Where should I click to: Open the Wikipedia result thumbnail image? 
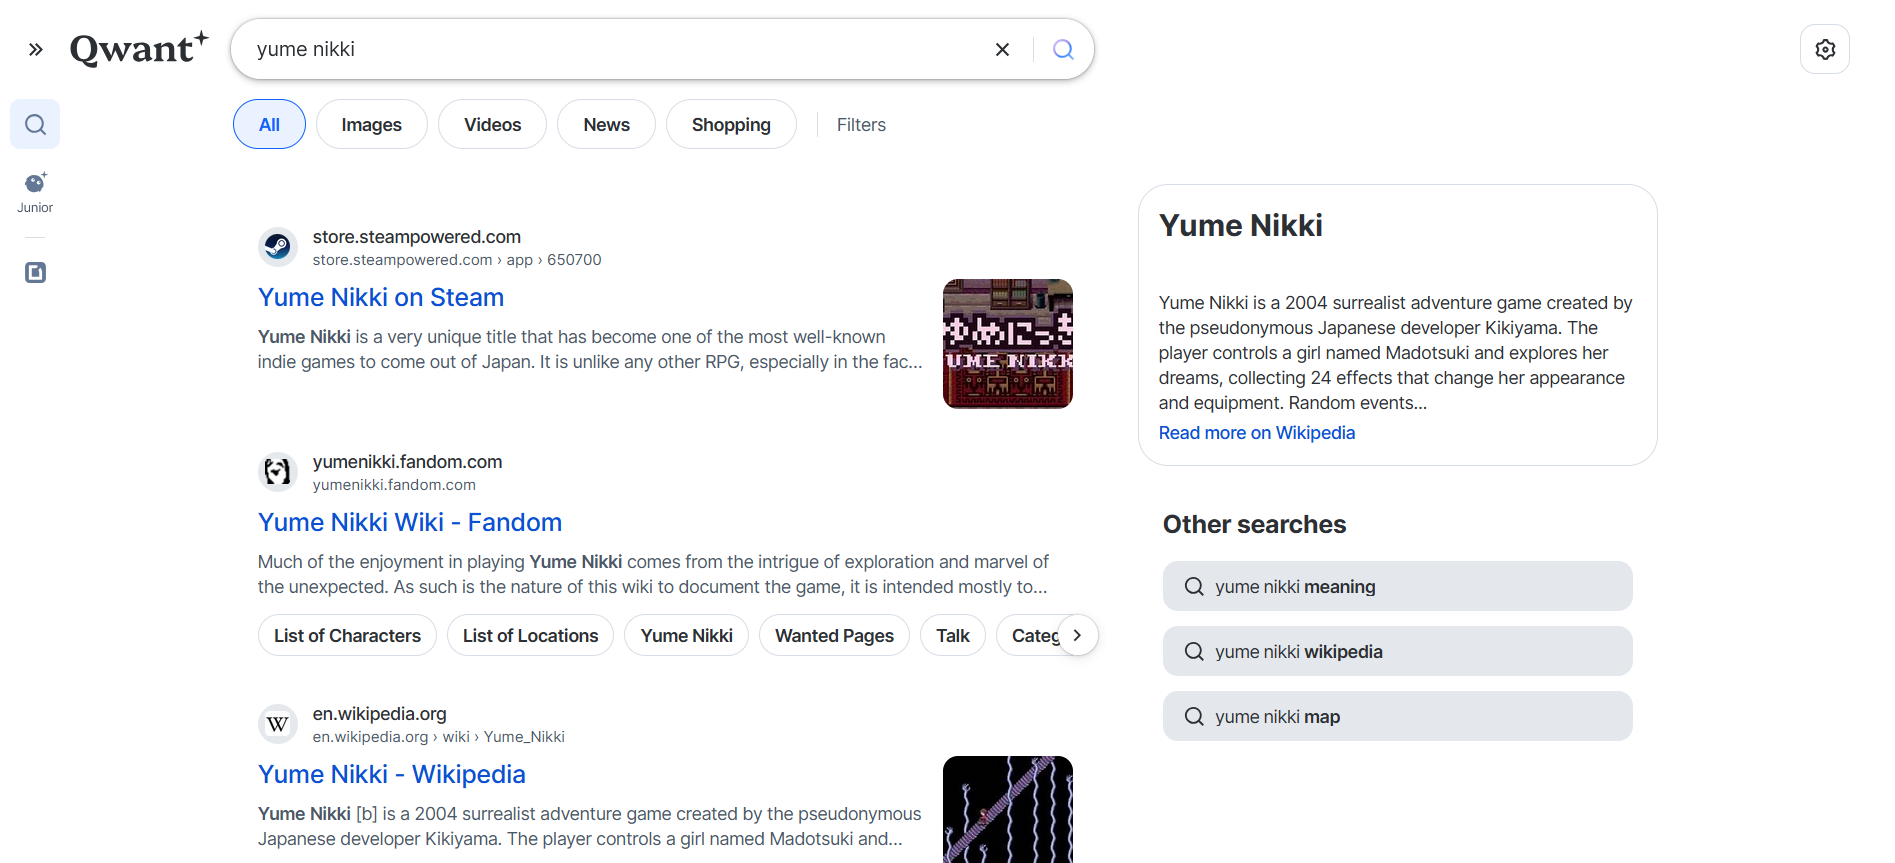pyautogui.click(x=1007, y=809)
